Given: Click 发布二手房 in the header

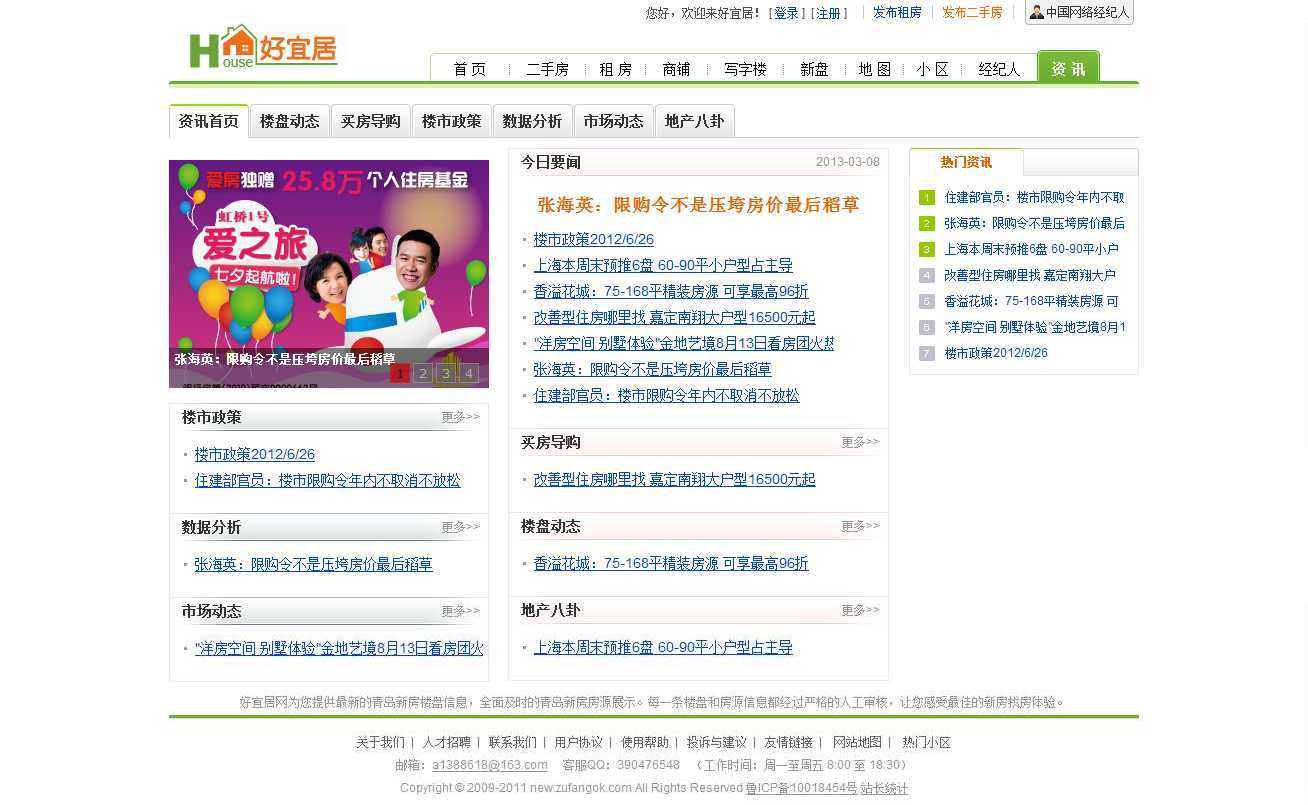Looking at the screenshot, I should (972, 13).
